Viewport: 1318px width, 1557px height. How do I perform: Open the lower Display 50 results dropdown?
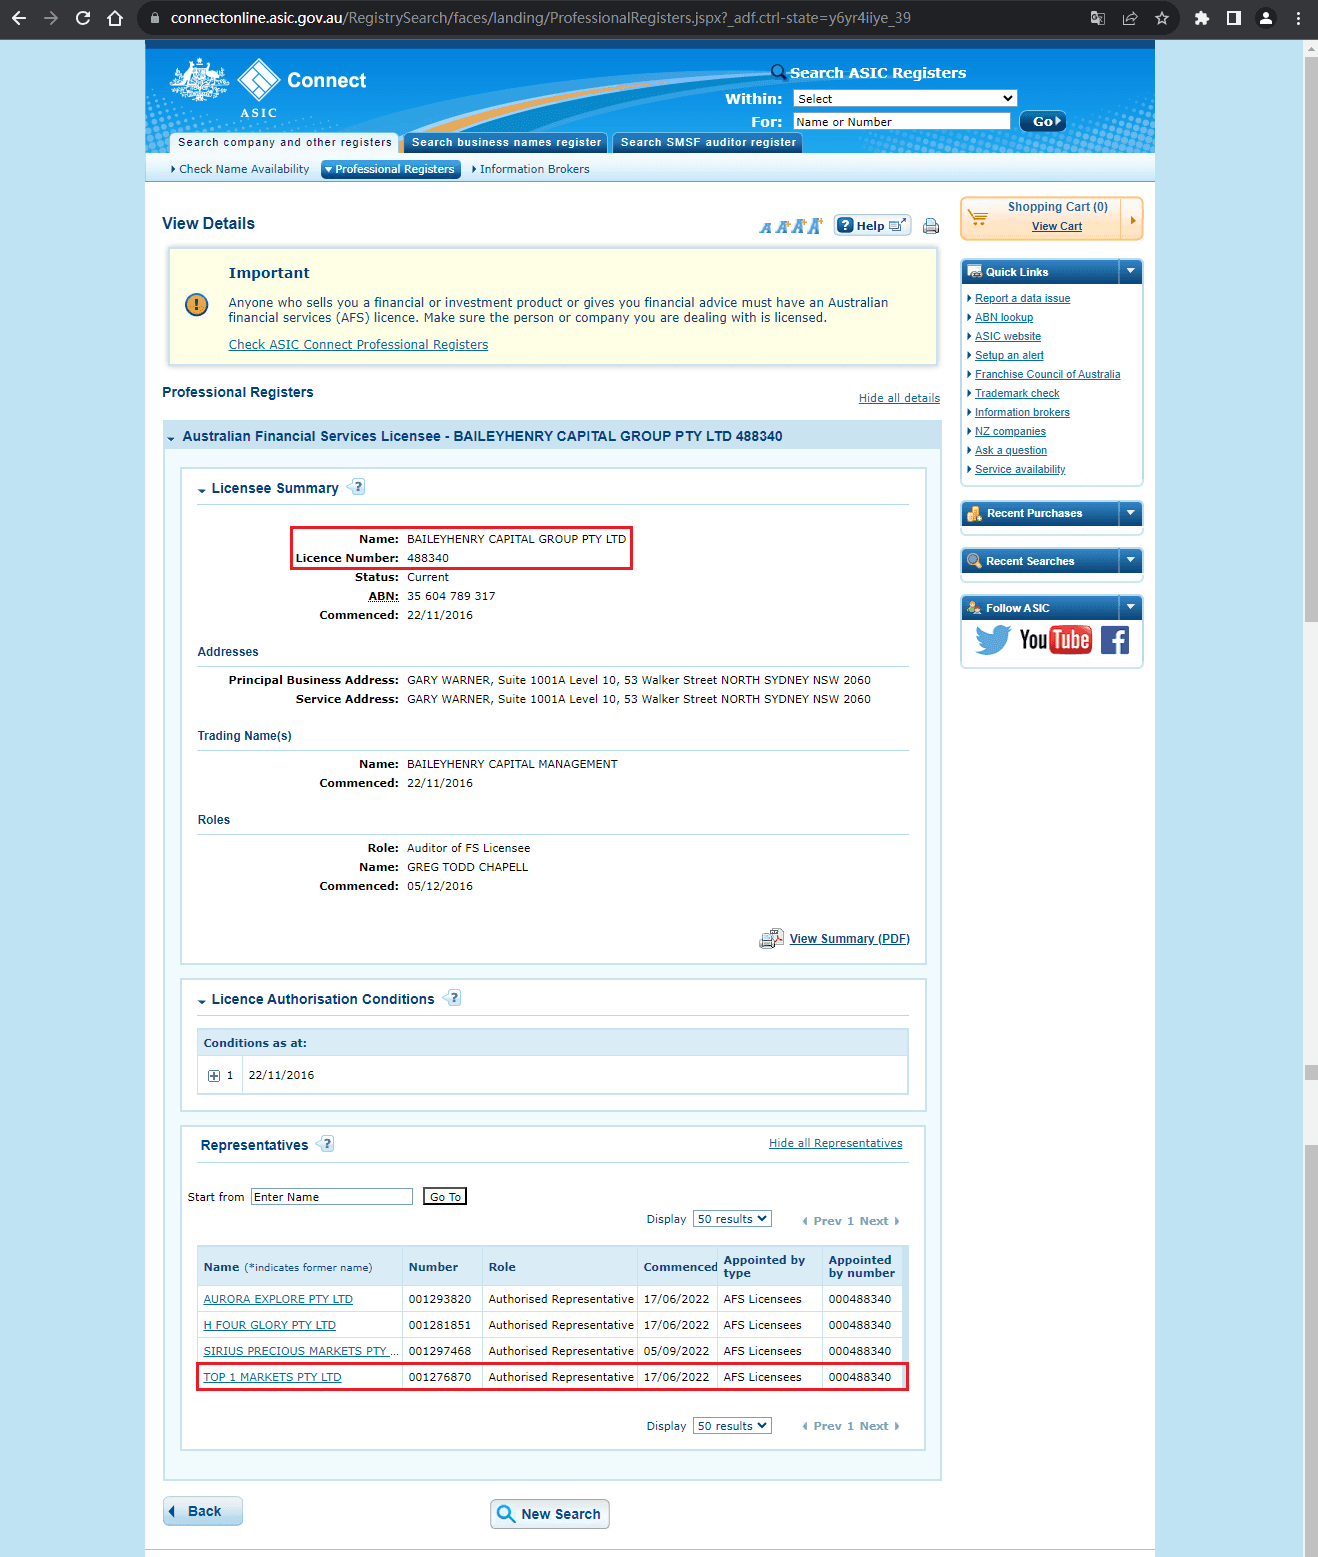732,1426
